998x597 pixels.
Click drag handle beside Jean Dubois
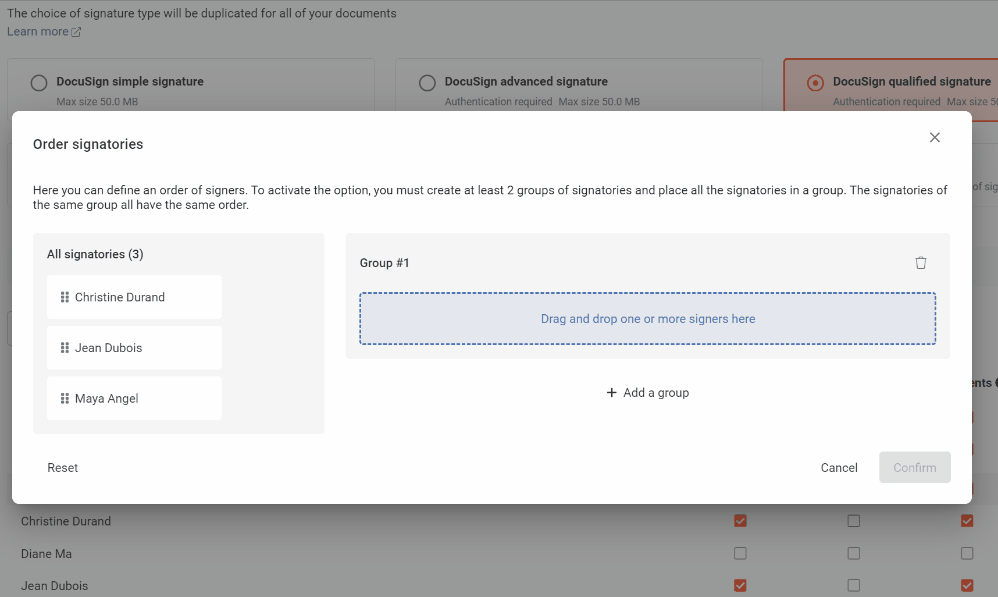click(65, 348)
